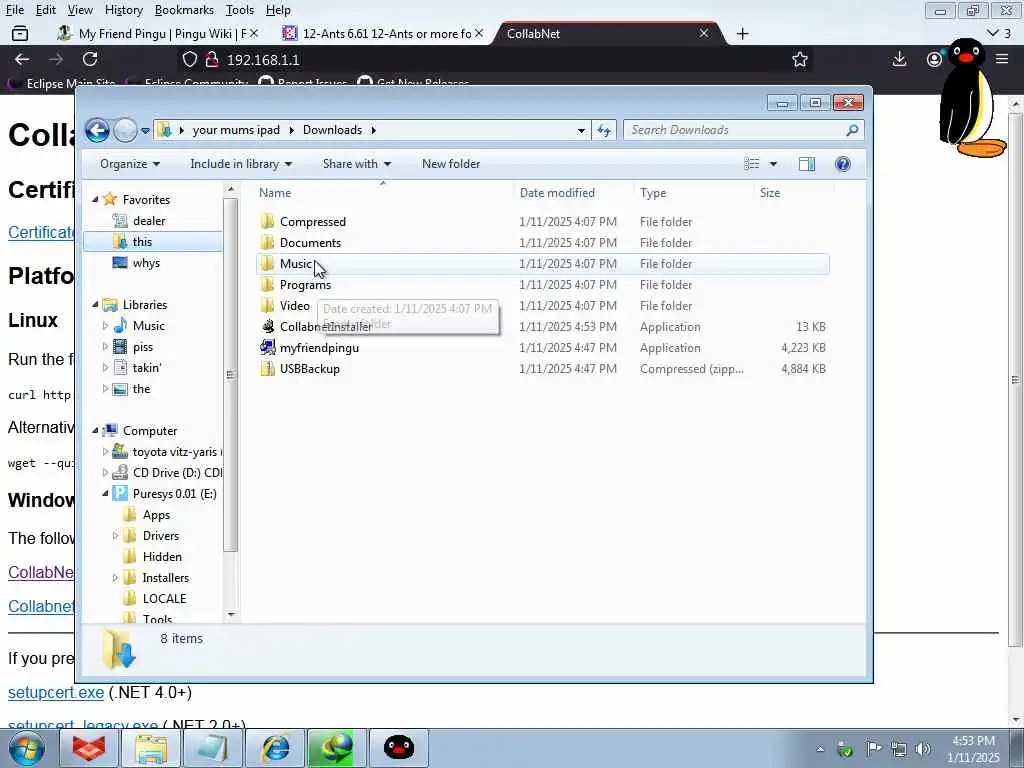
Task: Open the CollabnetInstaller application icon
Action: (268, 327)
